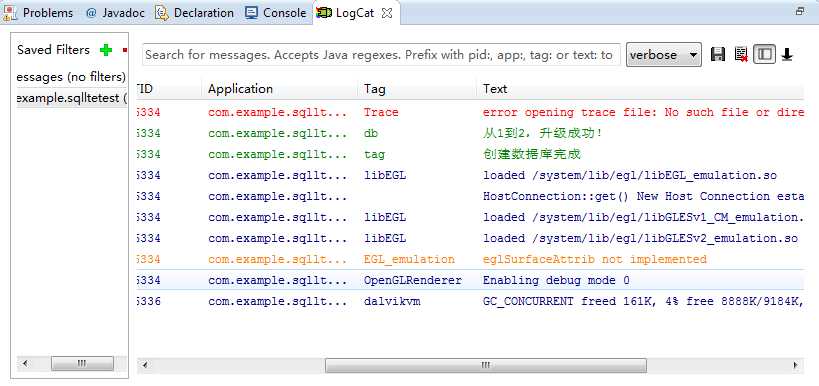
Task: Select the libGLESv1_CM_emulation loaded message
Action: (x=470, y=217)
